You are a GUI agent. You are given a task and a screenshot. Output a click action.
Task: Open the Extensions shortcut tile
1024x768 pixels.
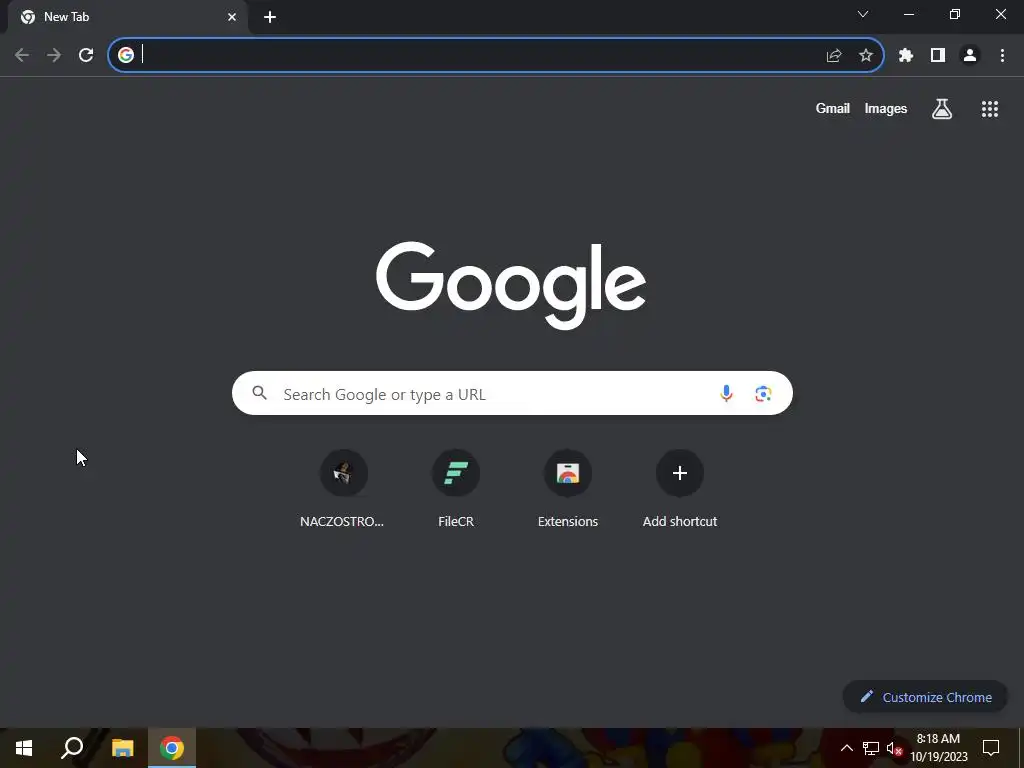click(568, 488)
